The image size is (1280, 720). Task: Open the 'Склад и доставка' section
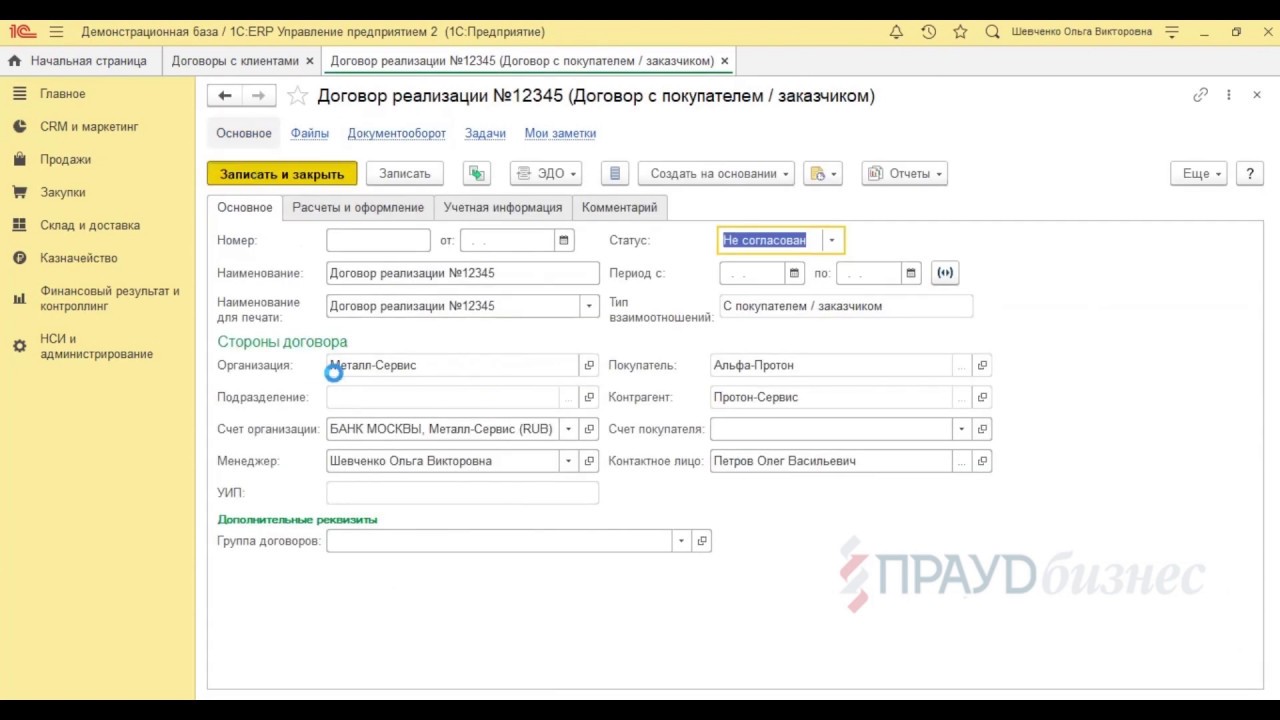tap(90, 225)
